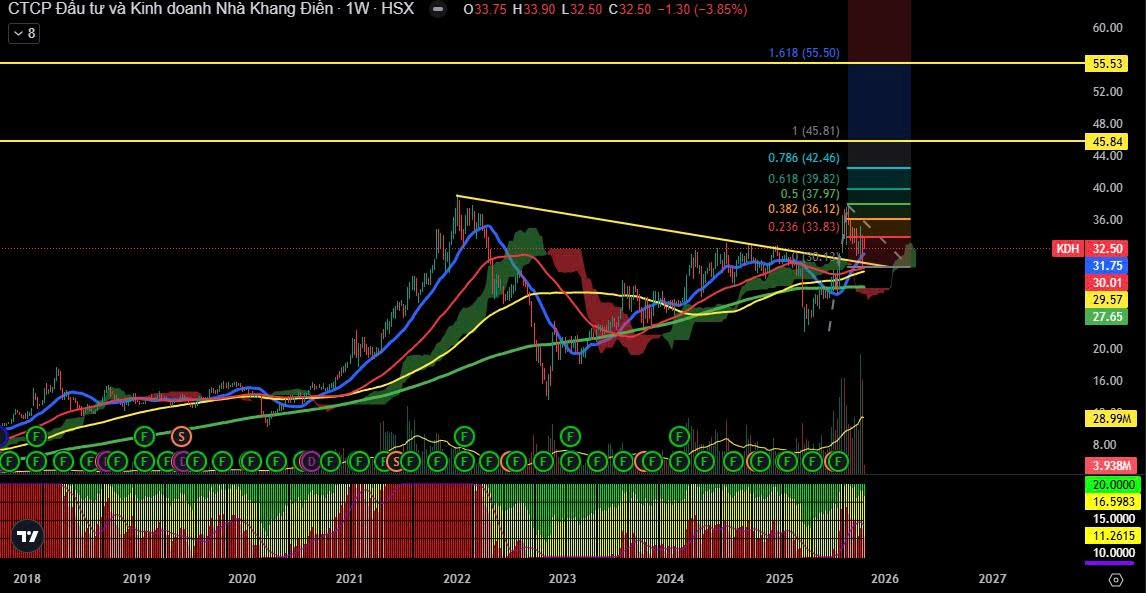This screenshot has height=593, width=1146.
Task: Select the Fibonacci 0.618 (39.82) level label
Action: (804, 179)
